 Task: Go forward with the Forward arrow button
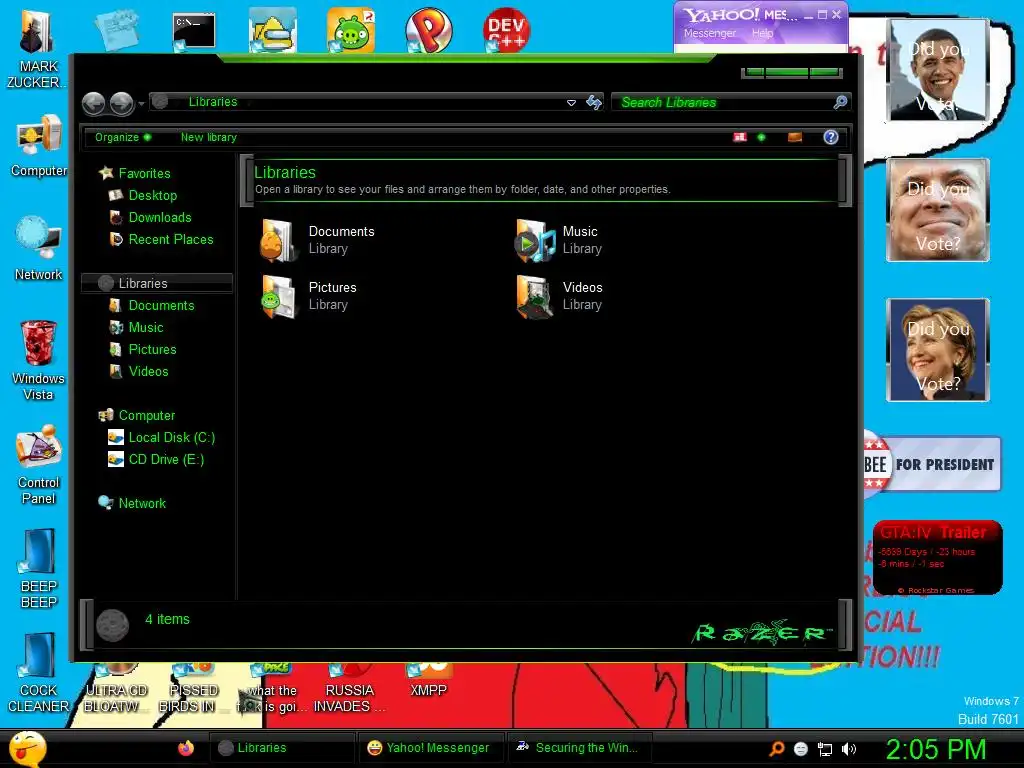point(121,103)
